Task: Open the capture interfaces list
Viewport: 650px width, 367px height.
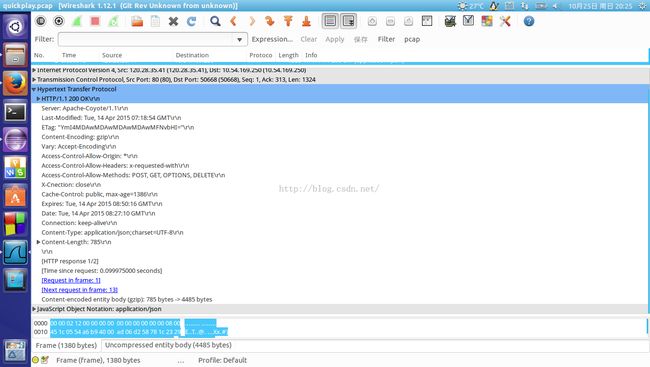Action: click(x=41, y=21)
